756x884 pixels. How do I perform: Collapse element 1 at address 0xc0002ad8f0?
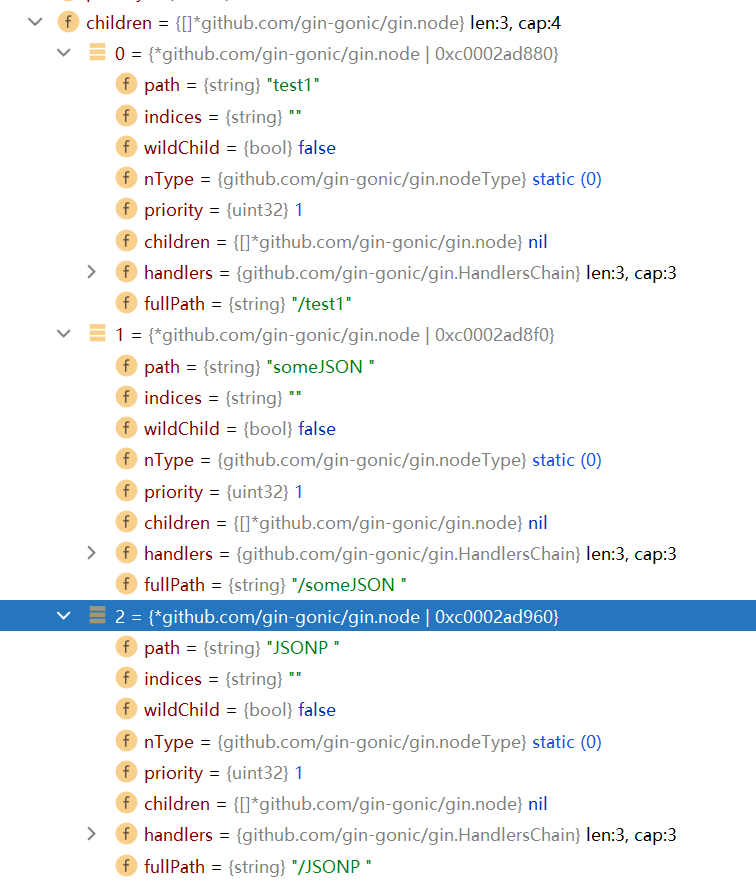coord(64,334)
